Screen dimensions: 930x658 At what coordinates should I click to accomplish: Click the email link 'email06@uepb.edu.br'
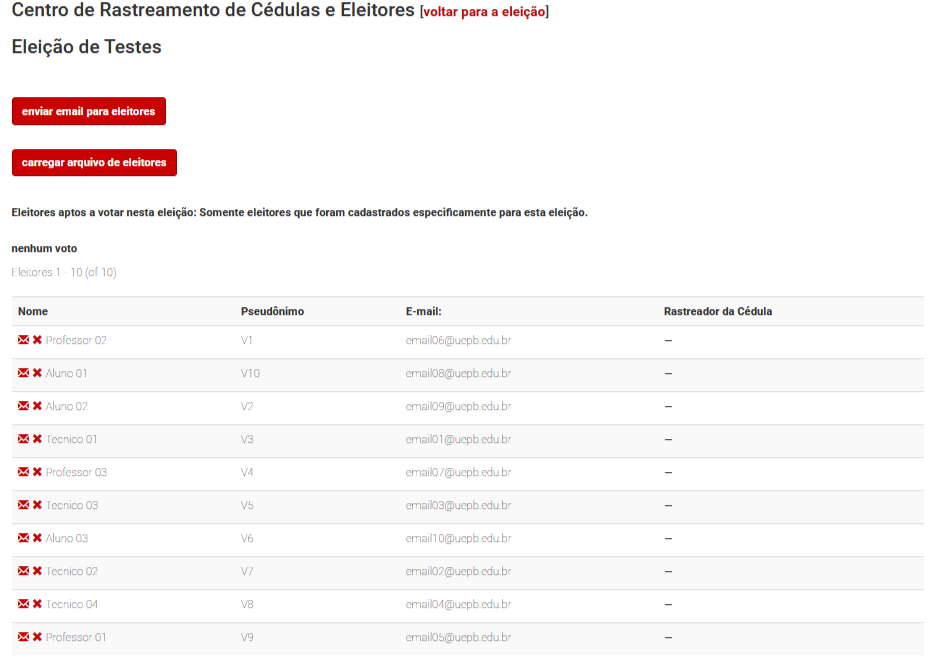pyautogui.click(x=457, y=340)
